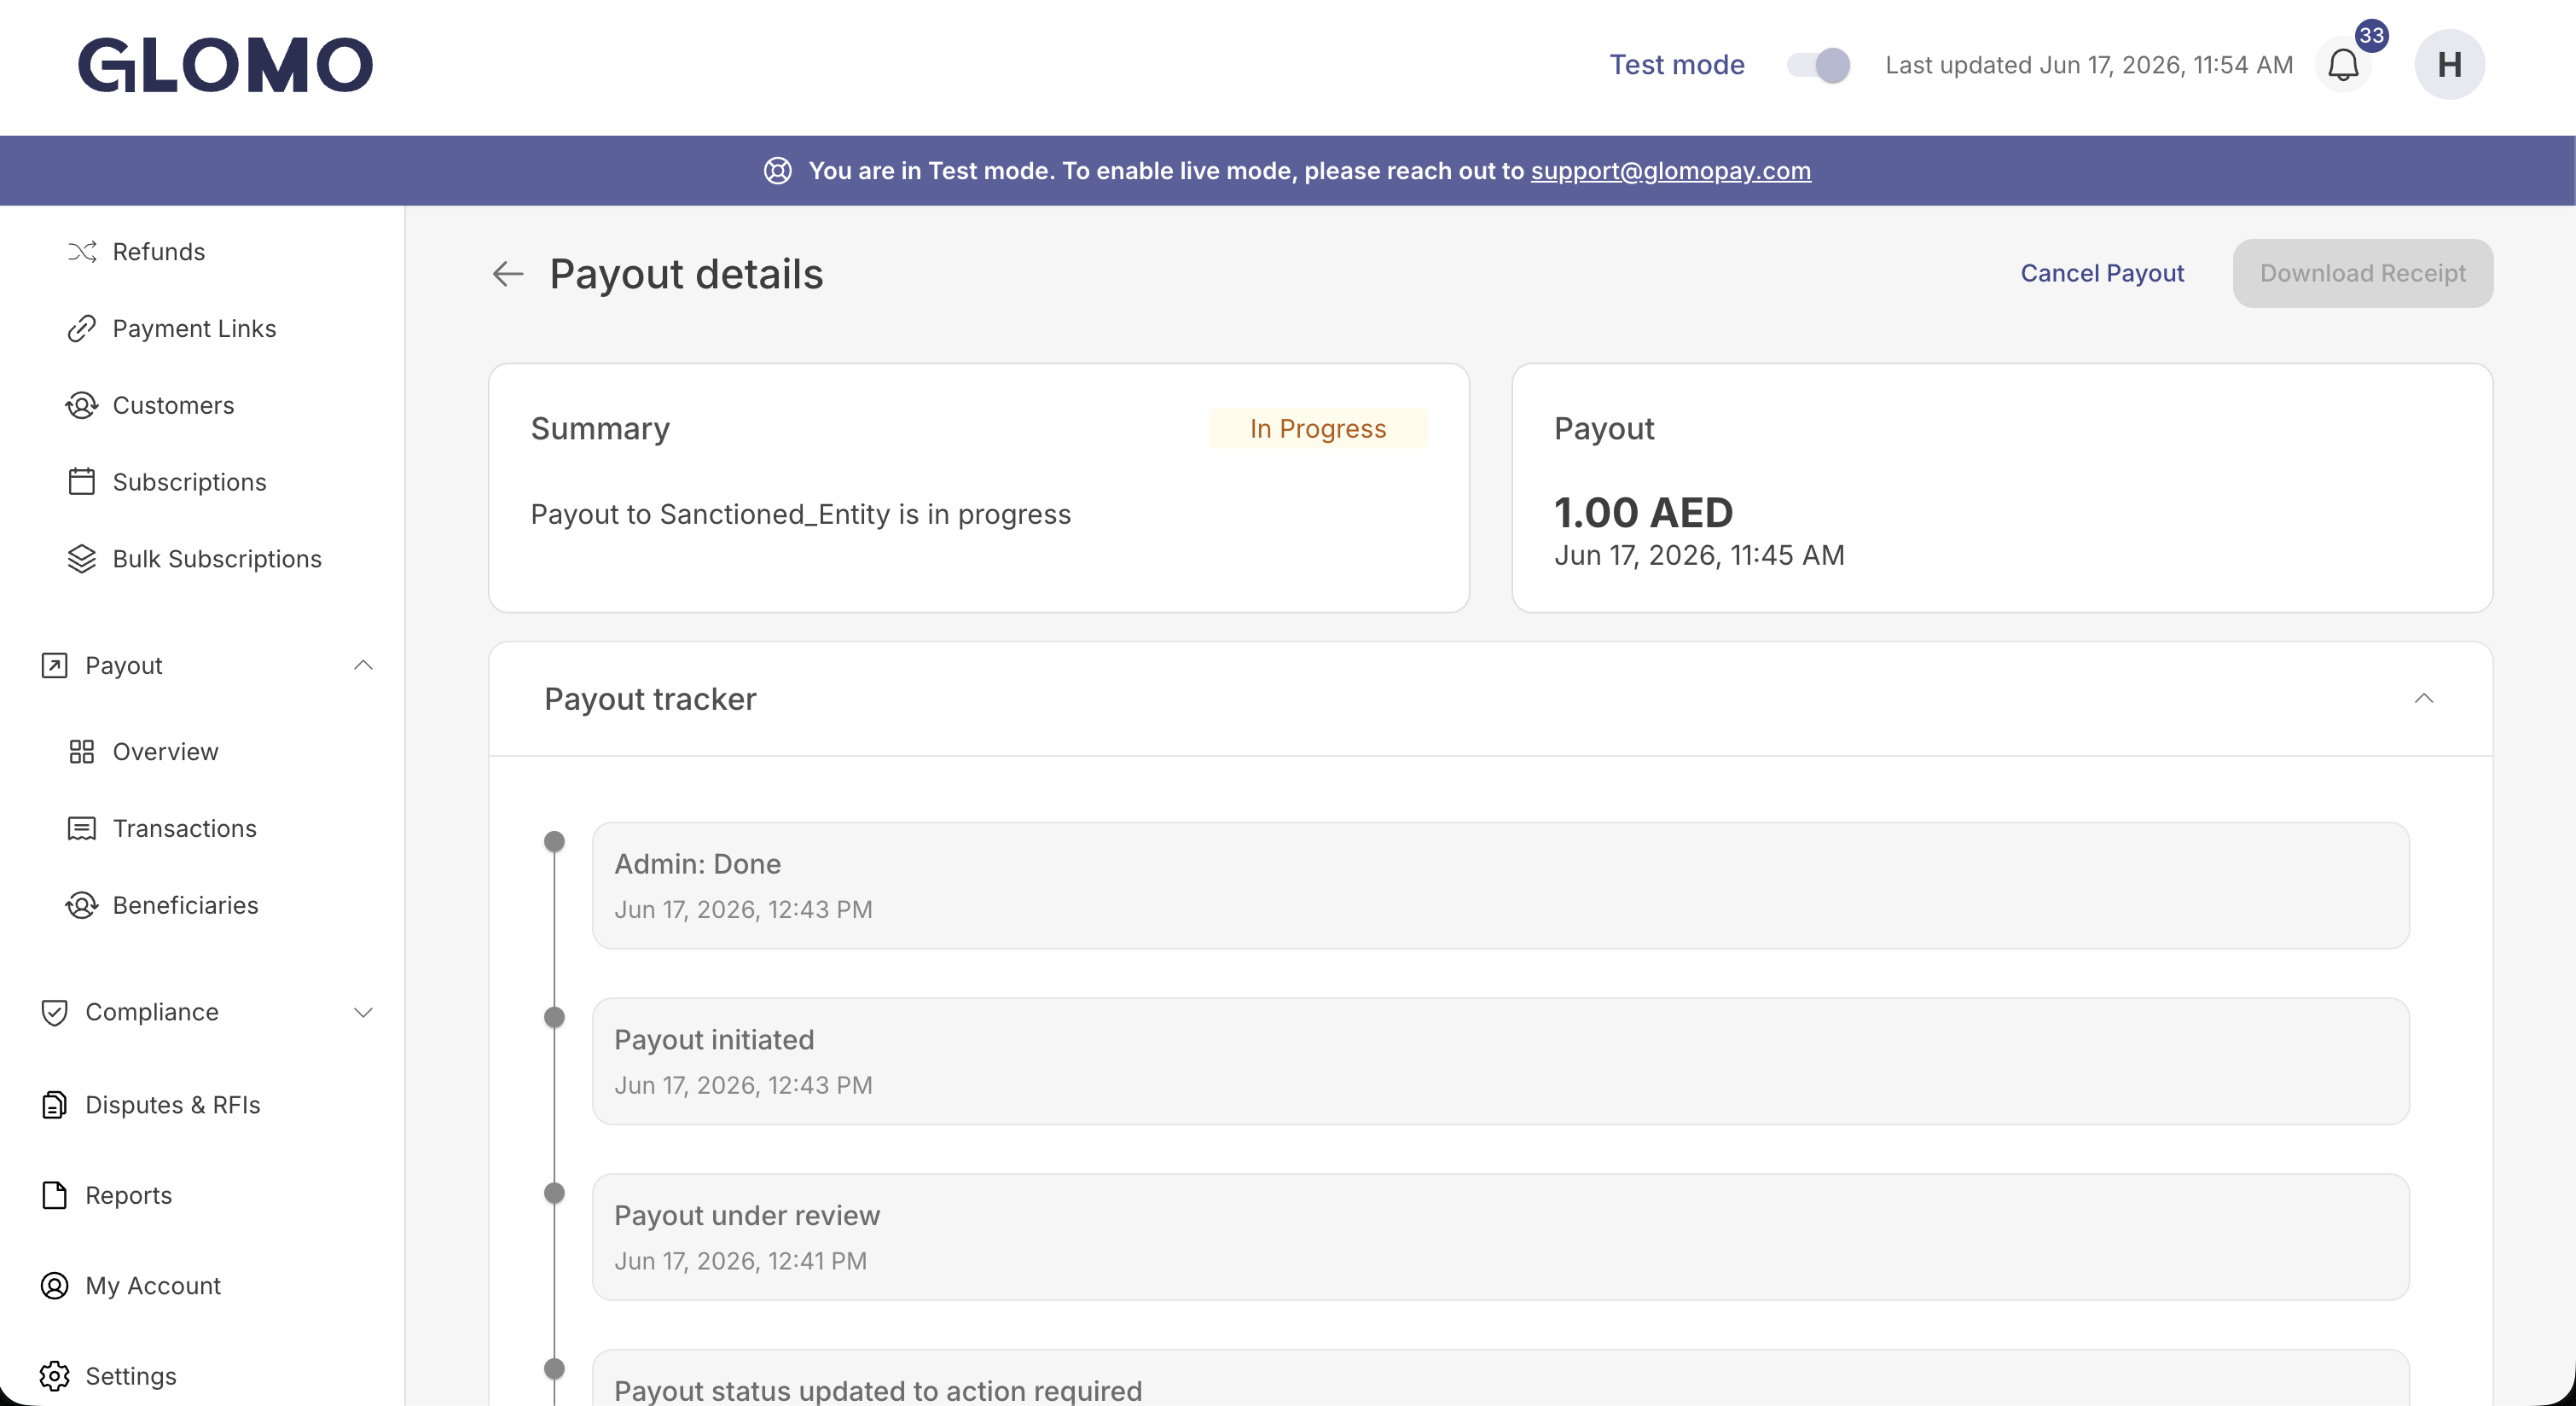The height and width of the screenshot is (1406, 2576).
Task: Go to Customers section
Action: (x=173, y=405)
